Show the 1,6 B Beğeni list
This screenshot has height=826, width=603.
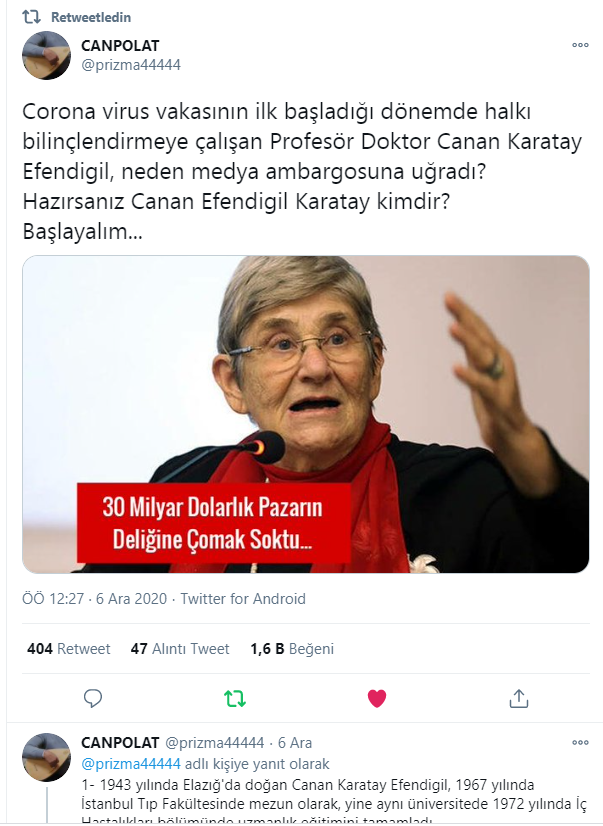(x=292, y=648)
